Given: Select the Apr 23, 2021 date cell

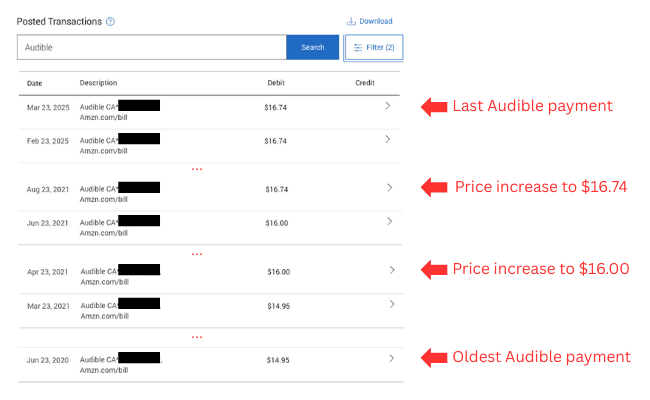Looking at the screenshot, I should click(x=47, y=272).
